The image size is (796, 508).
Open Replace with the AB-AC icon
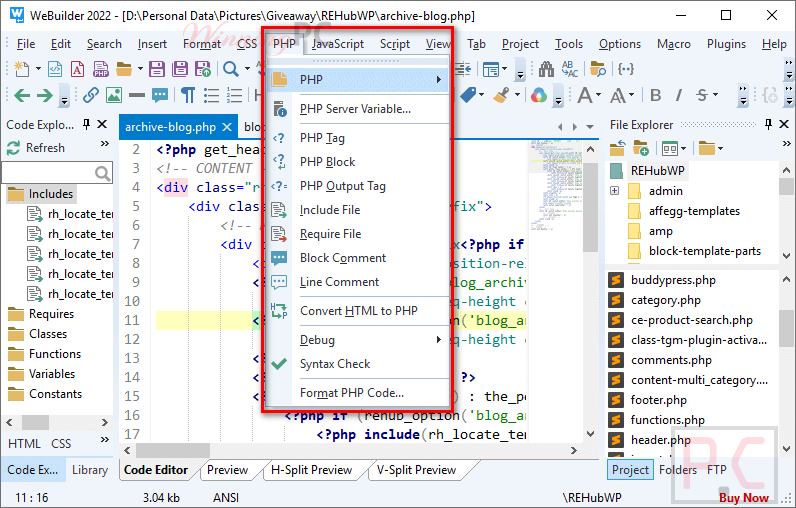click(570, 69)
